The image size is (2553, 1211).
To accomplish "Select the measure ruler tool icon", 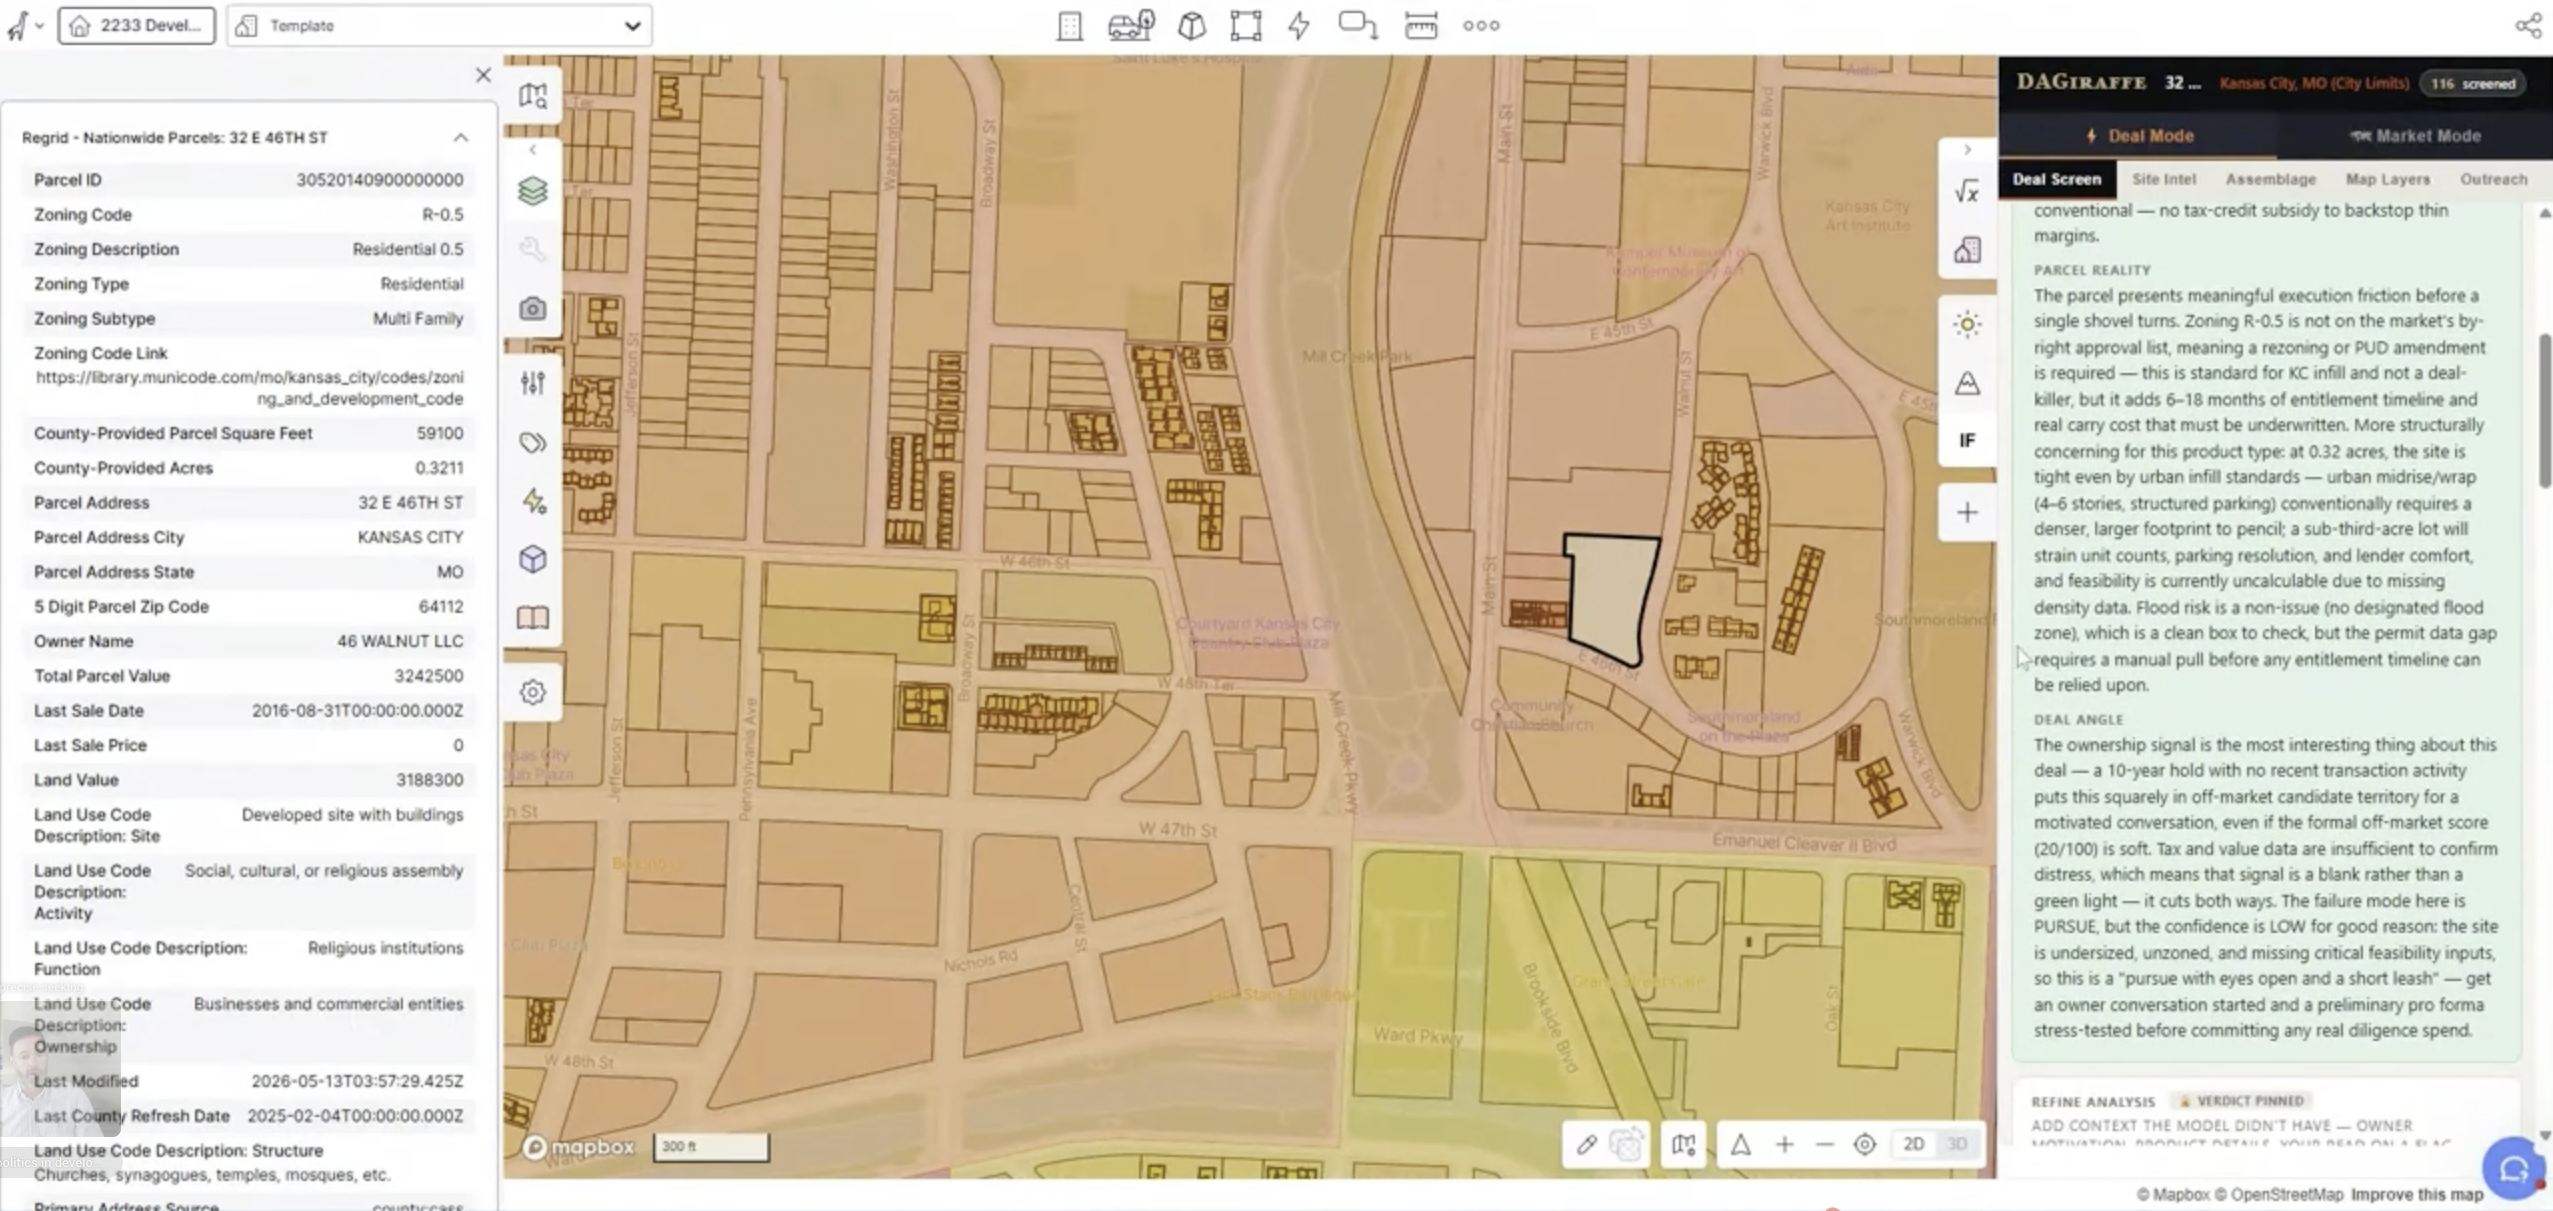I will point(1421,26).
